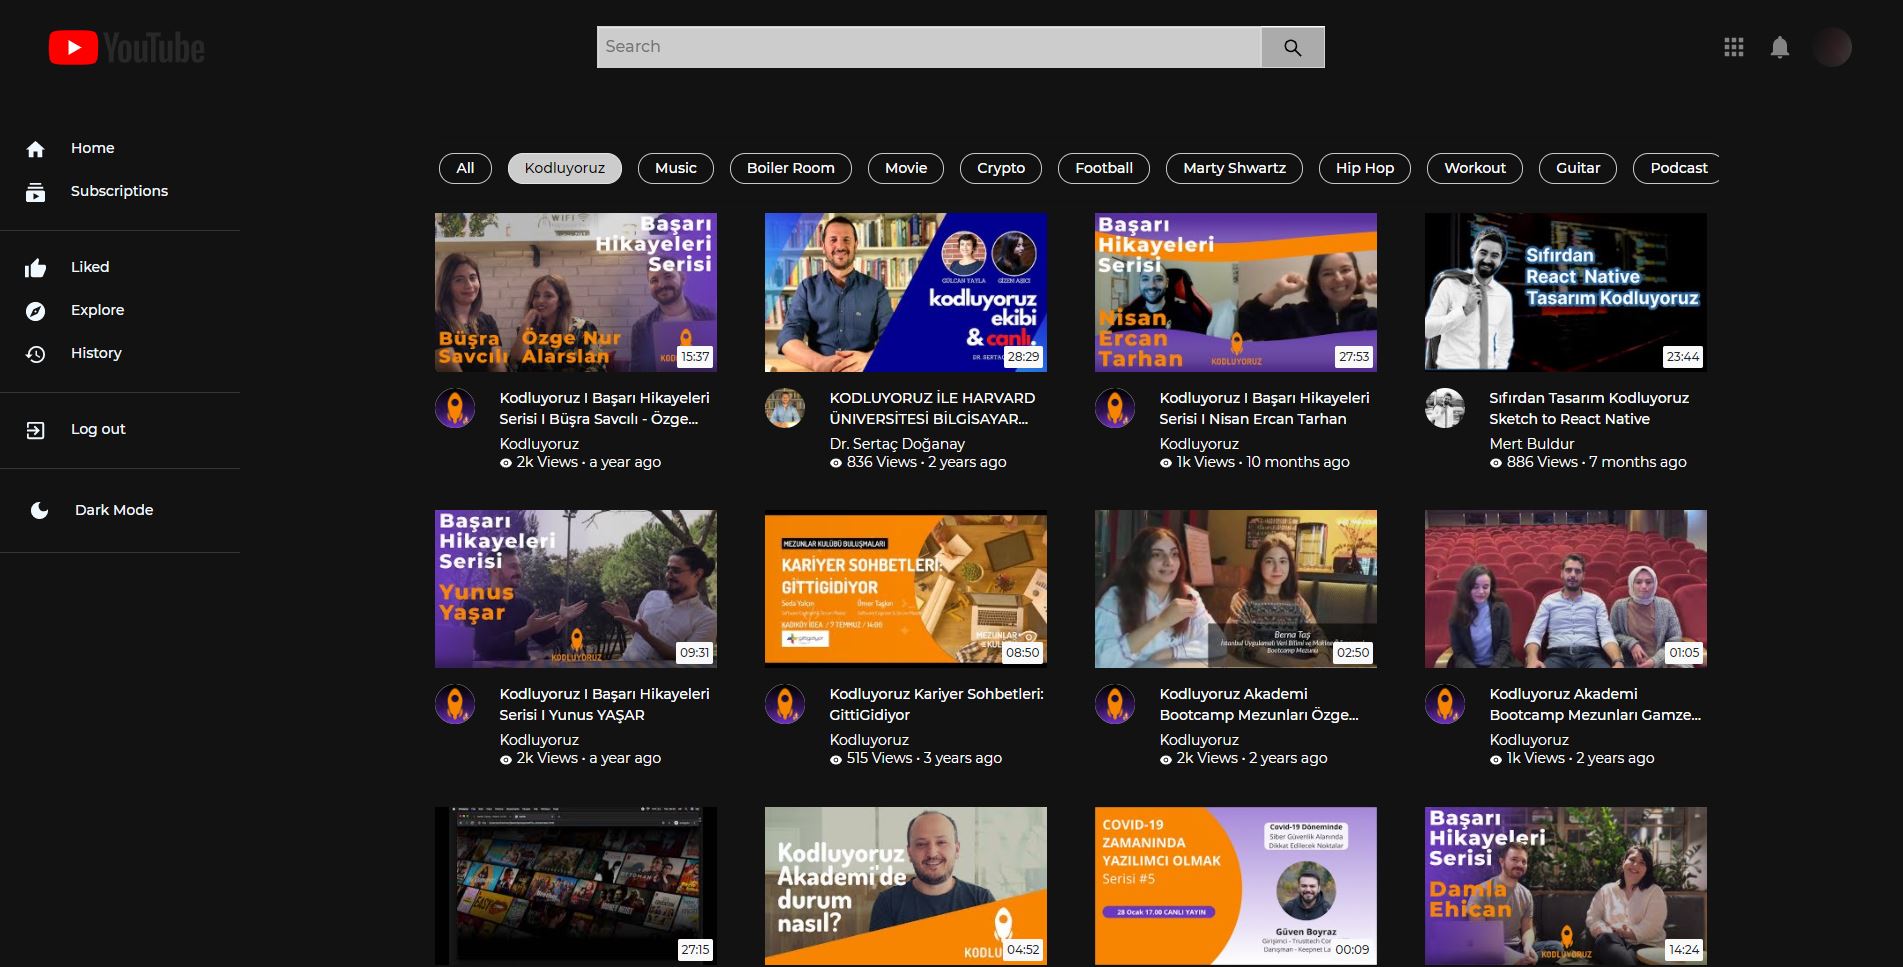Select the Home icon in sidebar
This screenshot has height=967, width=1903.
pos(36,147)
